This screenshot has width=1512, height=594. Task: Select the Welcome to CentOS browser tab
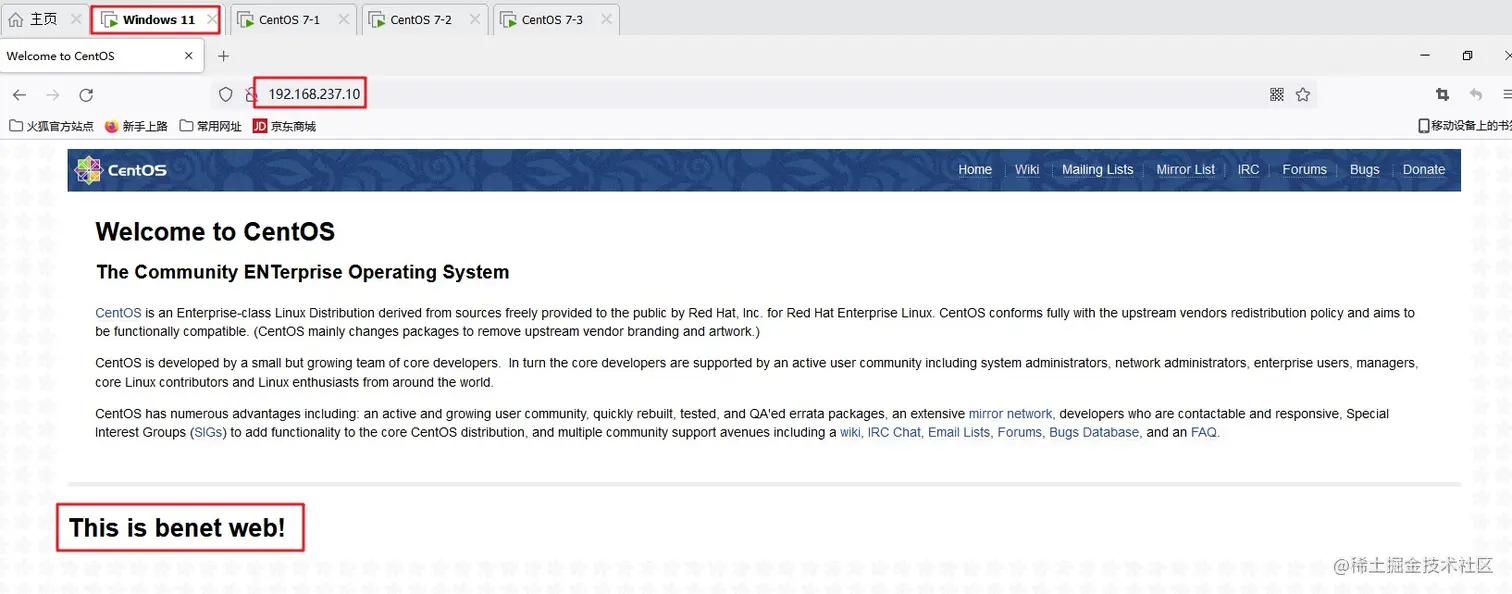[100, 56]
